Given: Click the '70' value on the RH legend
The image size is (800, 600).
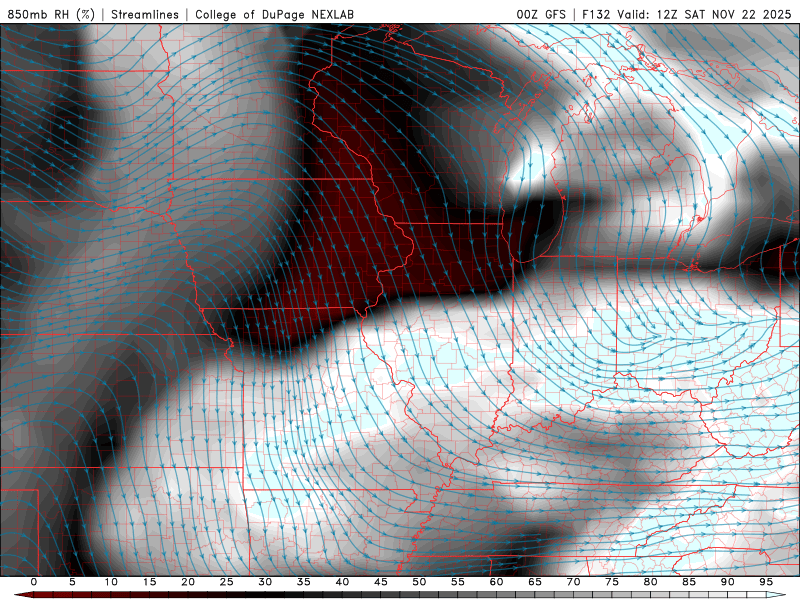Looking at the screenshot, I should (x=573, y=582).
